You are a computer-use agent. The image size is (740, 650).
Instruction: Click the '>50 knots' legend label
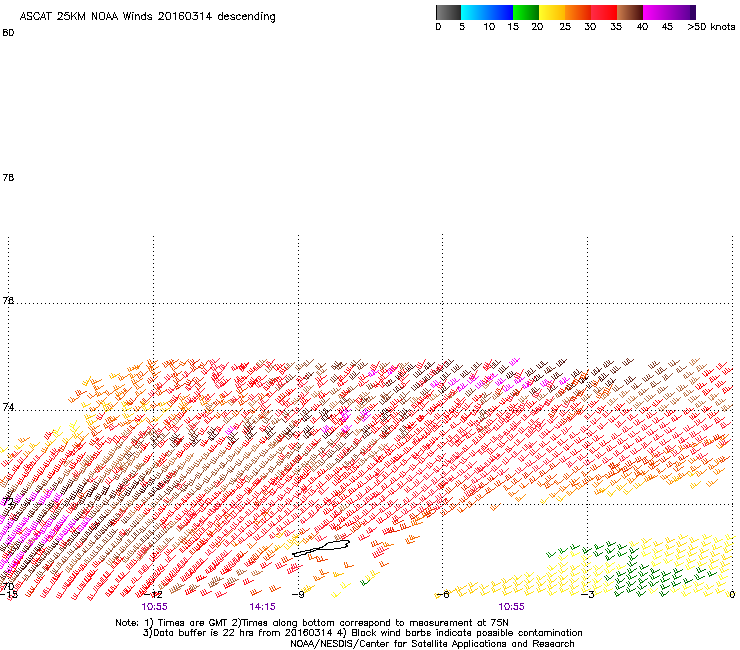pos(711,27)
